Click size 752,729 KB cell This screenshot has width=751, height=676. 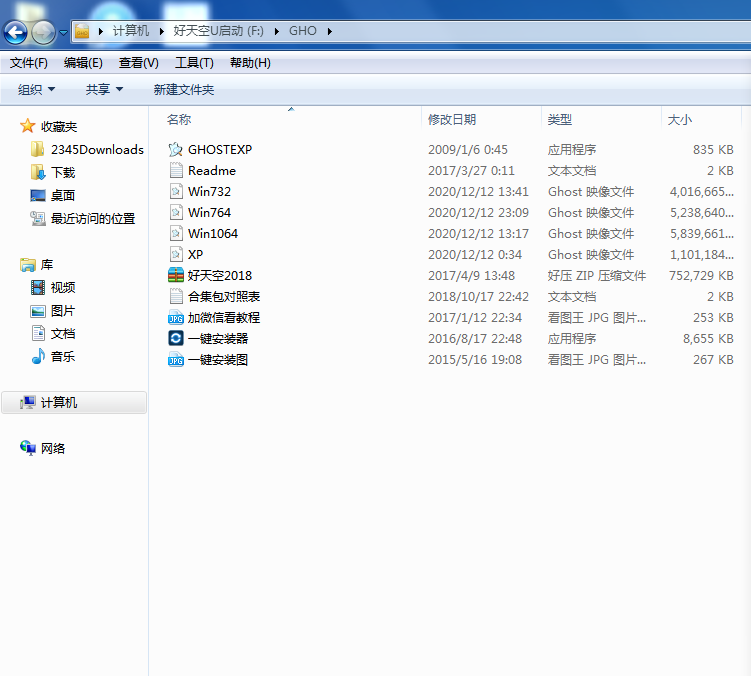point(701,275)
